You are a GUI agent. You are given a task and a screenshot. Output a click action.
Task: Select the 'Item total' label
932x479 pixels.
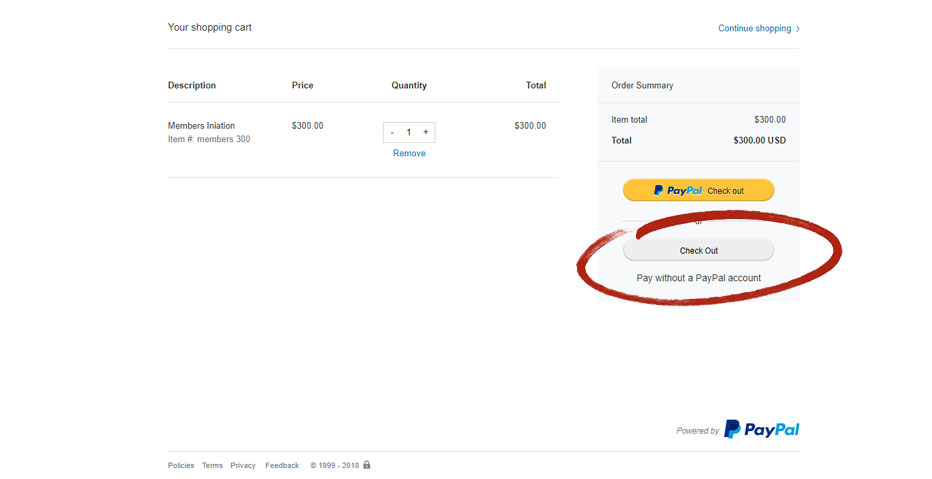pos(629,119)
